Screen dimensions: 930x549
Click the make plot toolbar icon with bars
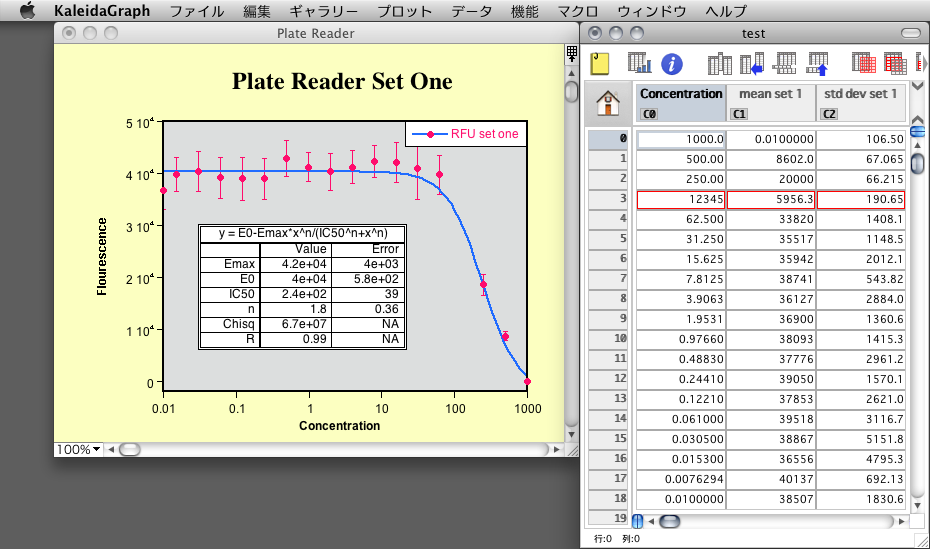639,63
